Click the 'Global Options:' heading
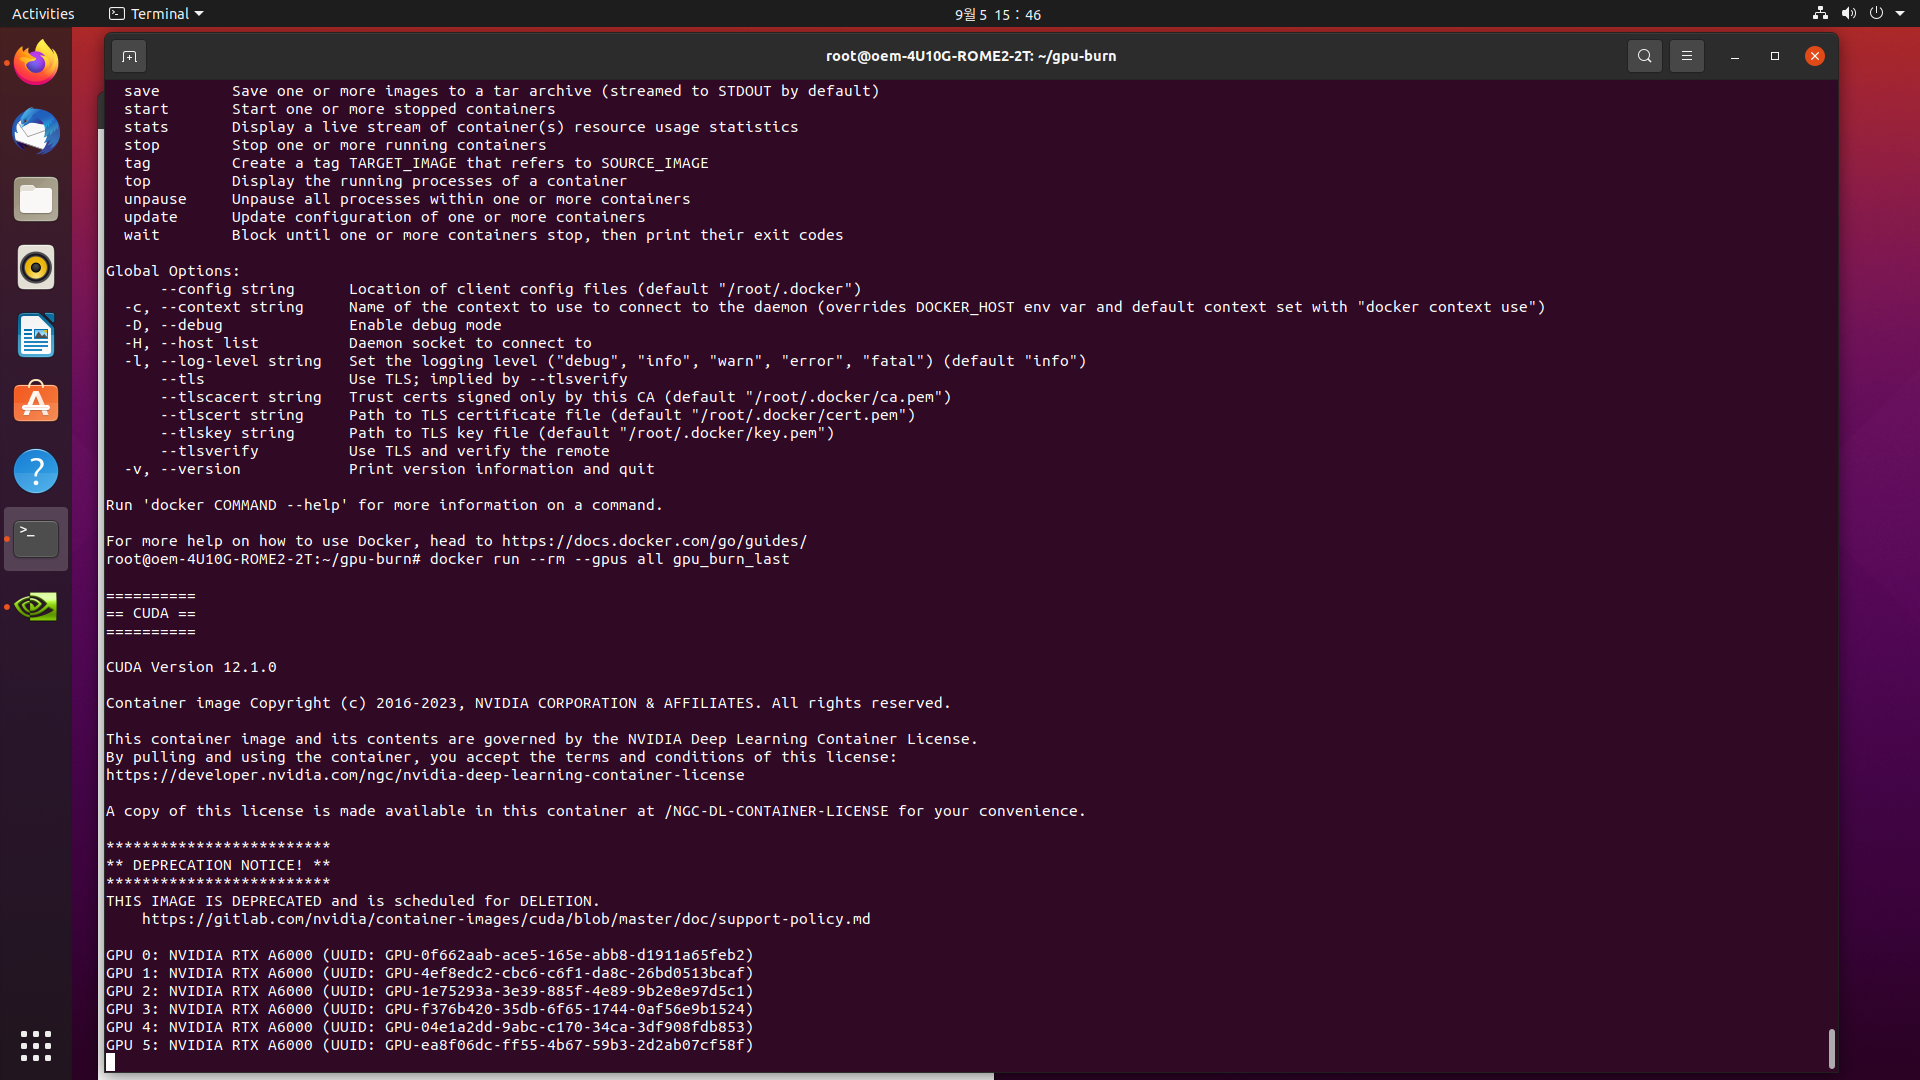 pos(173,271)
